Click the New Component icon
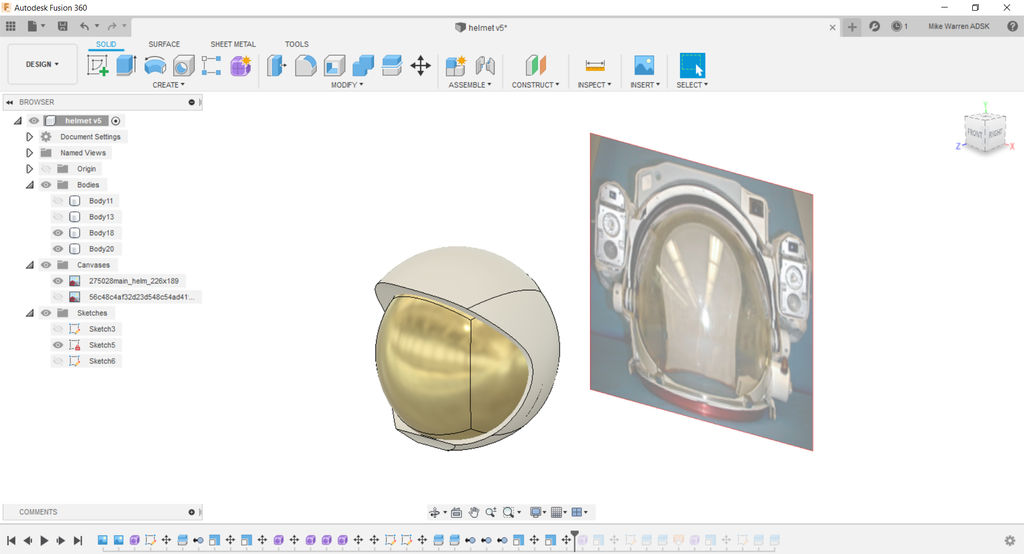1024x554 pixels. tap(456, 65)
